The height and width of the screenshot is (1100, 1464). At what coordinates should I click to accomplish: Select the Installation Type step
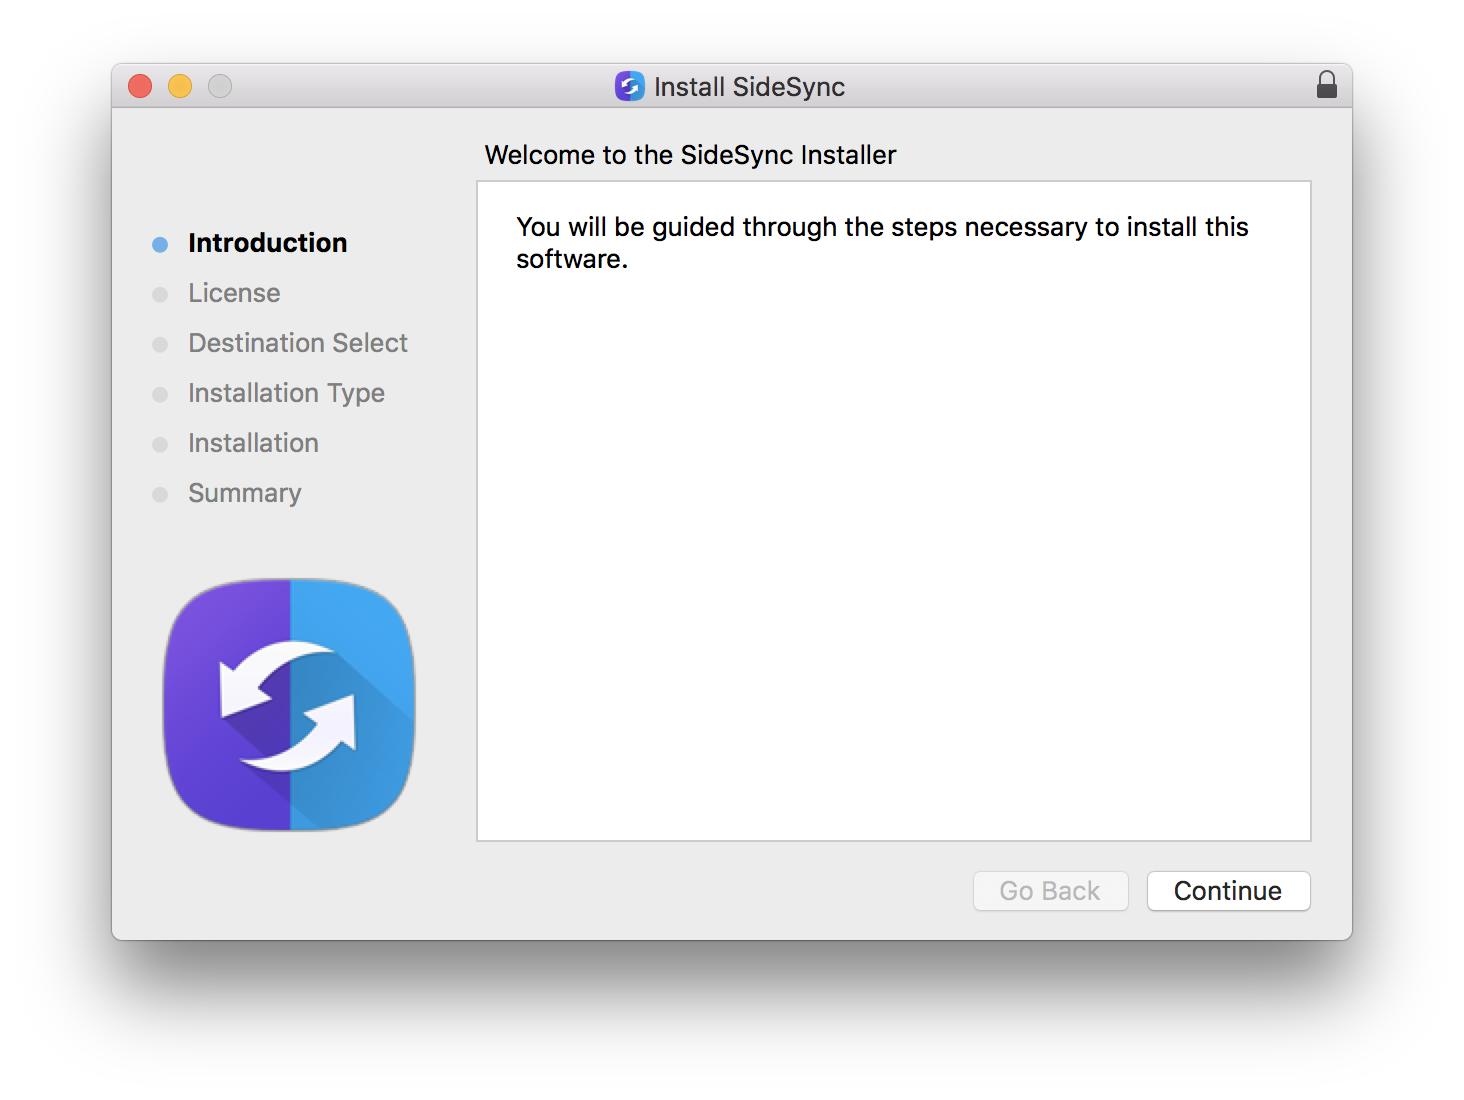point(286,393)
